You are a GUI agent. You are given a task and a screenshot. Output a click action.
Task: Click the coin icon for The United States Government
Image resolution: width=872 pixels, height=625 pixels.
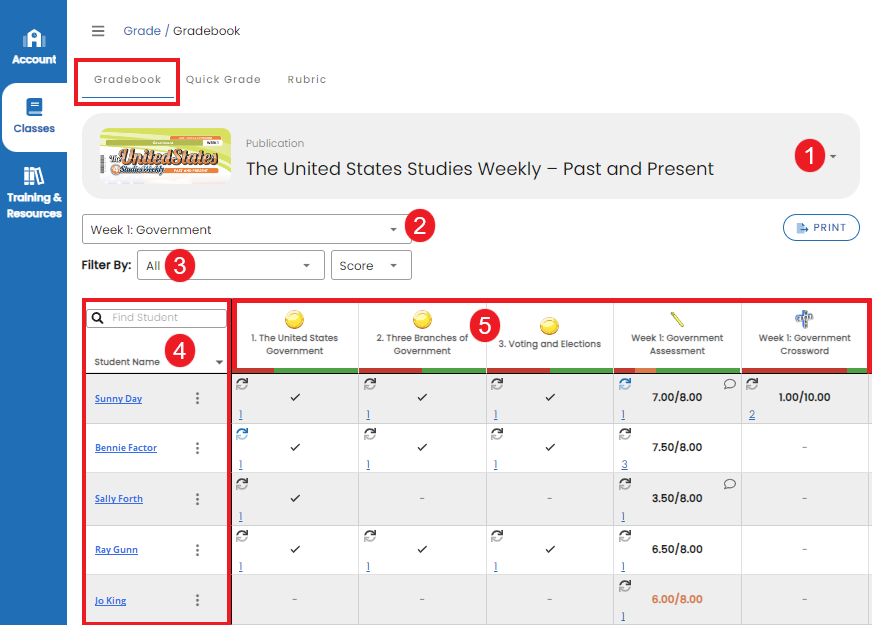coord(294,320)
